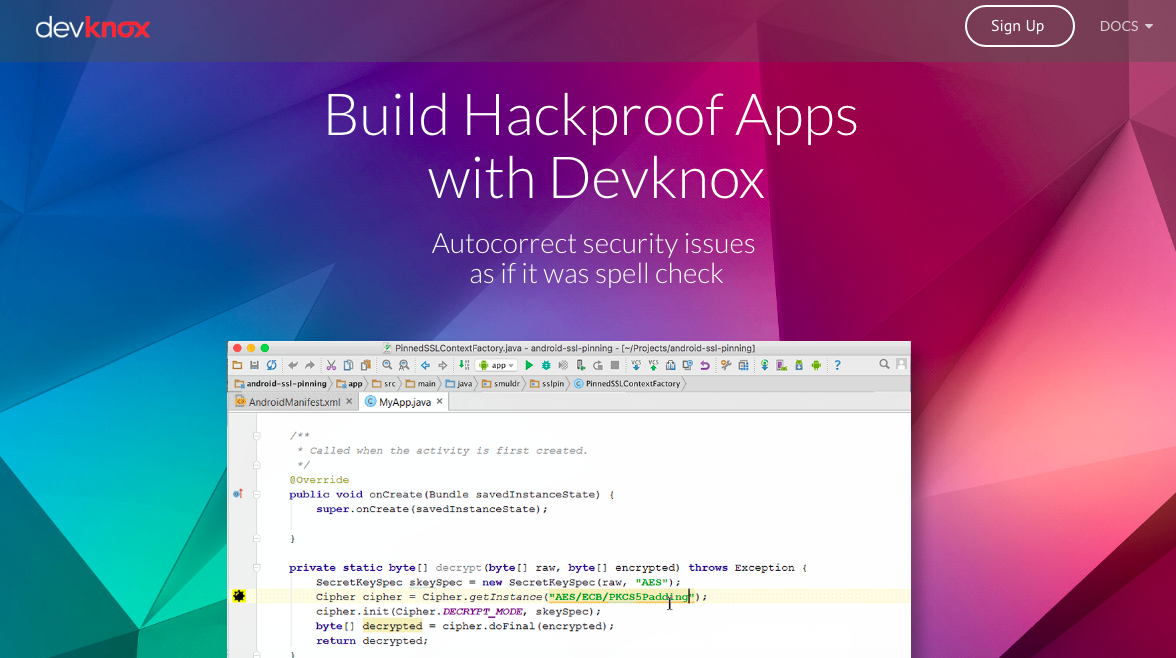Click the java breadcrumb folder

pos(459,383)
